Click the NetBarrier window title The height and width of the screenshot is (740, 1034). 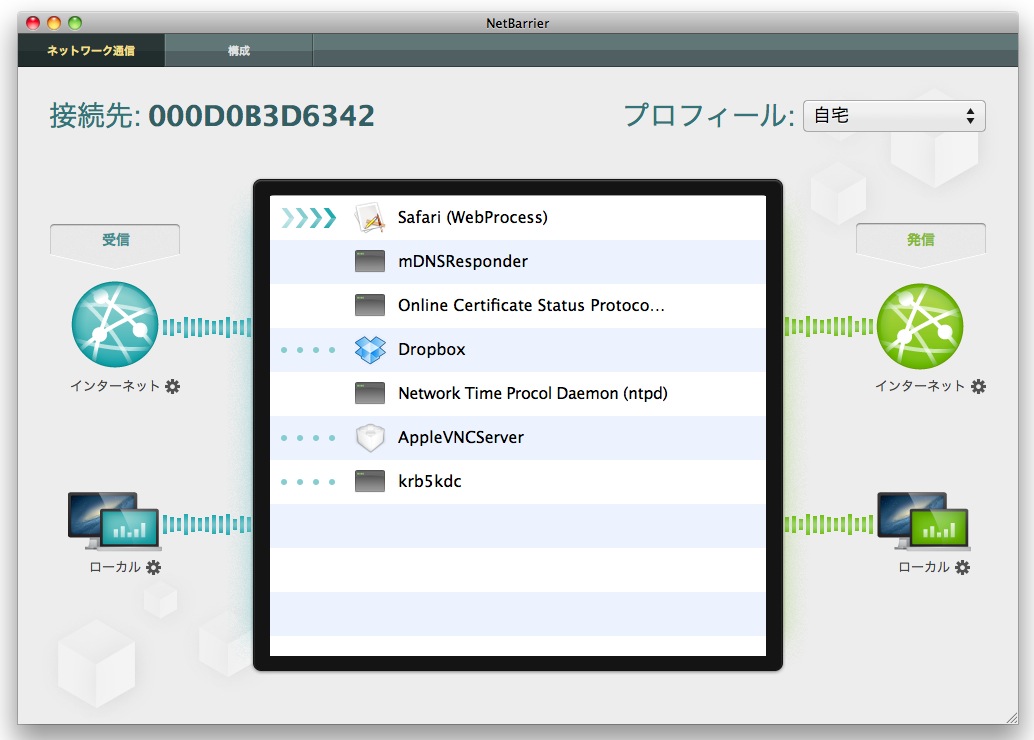[518, 23]
